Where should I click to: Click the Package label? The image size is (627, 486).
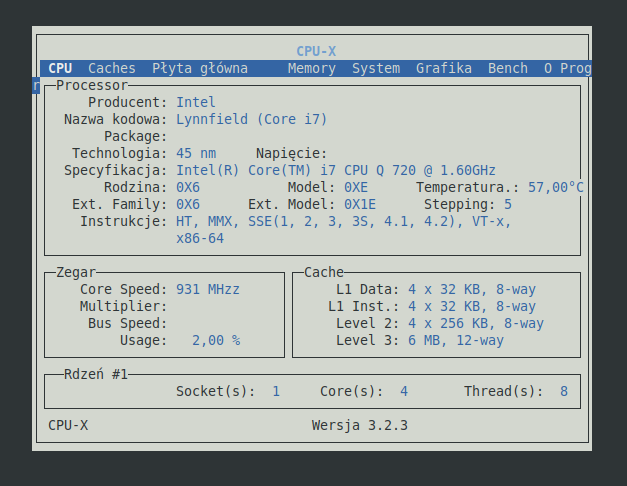[x=135, y=136]
